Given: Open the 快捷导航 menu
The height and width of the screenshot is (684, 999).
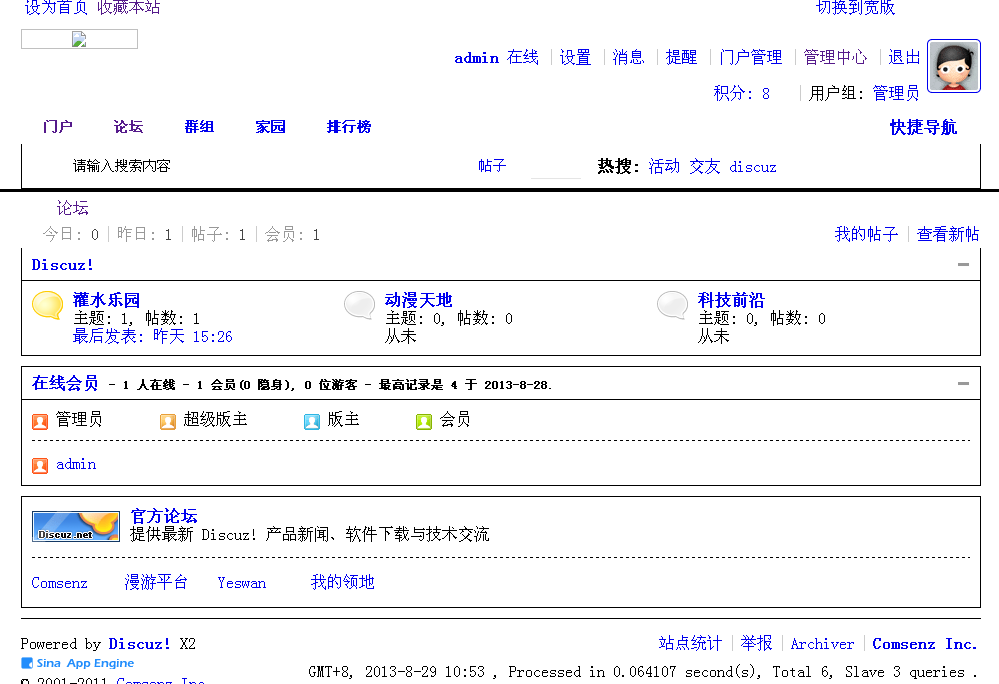Looking at the screenshot, I should point(922,127).
